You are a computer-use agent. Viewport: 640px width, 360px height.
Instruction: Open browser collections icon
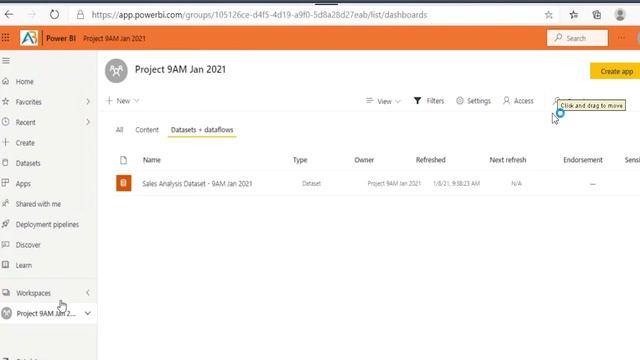597,15
